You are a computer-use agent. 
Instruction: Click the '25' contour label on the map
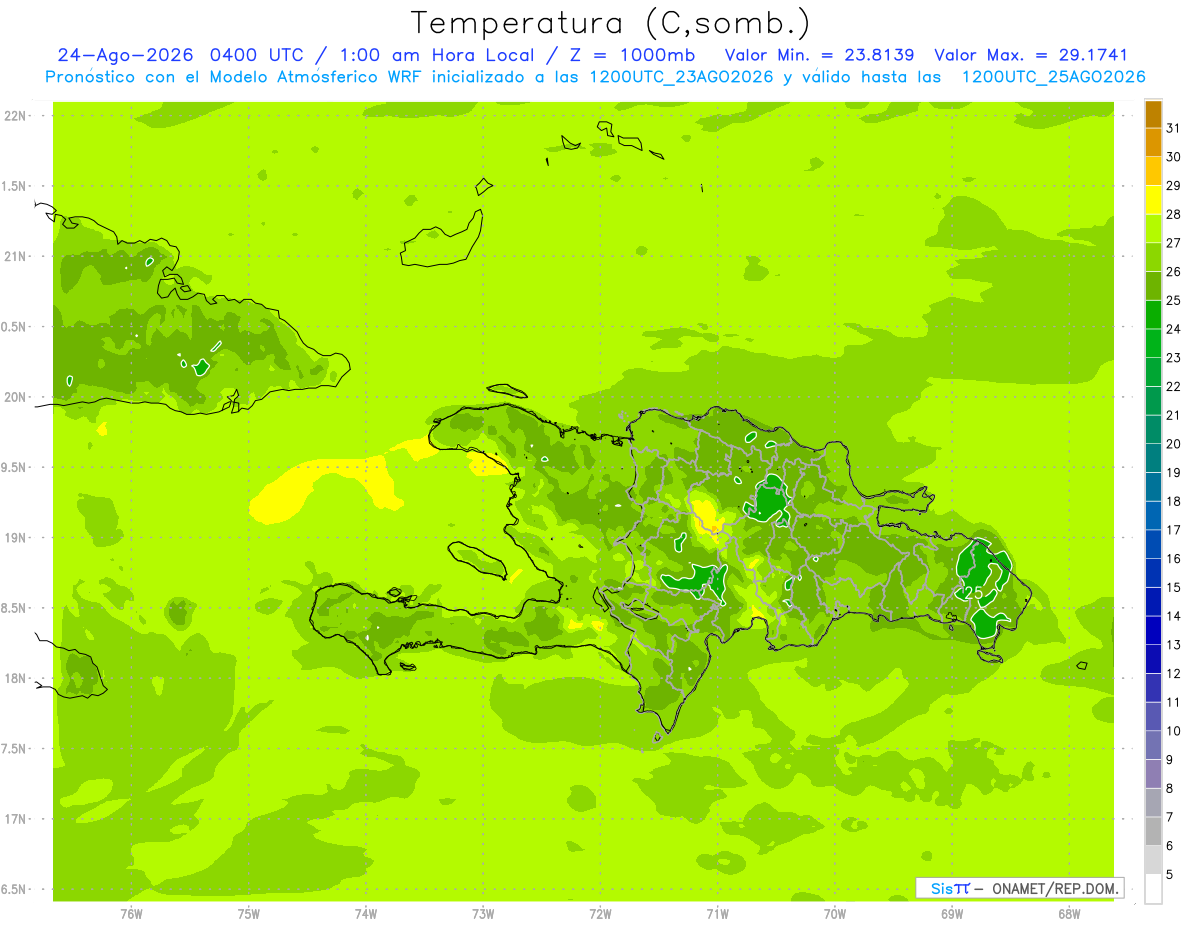tap(975, 592)
